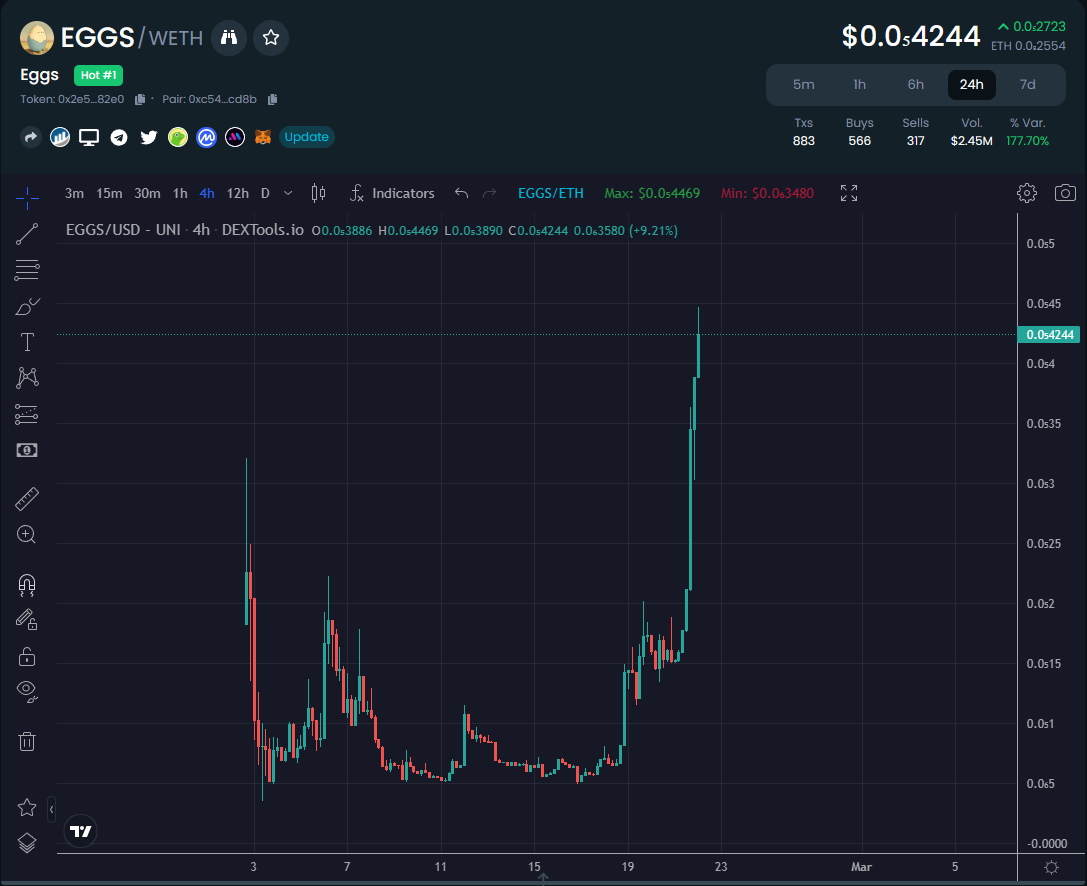This screenshot has width=1087, height=886.
Task: Click the dark circular token link icon
Action: pos(235,137)
